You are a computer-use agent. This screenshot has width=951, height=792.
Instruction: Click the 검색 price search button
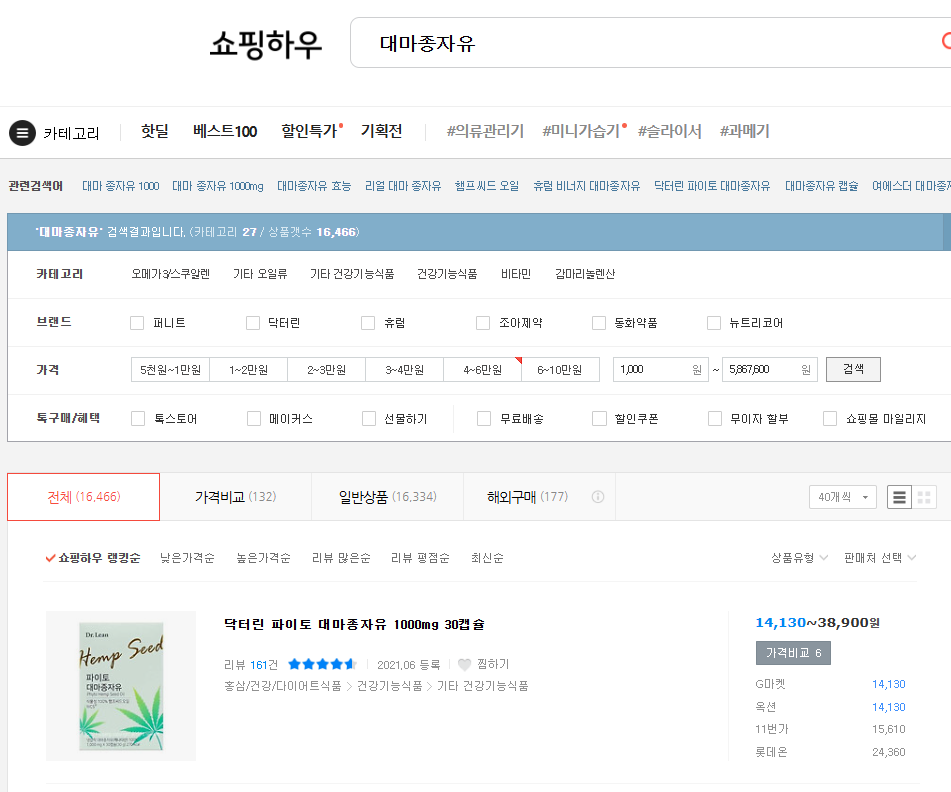click(x=852, y=368)
